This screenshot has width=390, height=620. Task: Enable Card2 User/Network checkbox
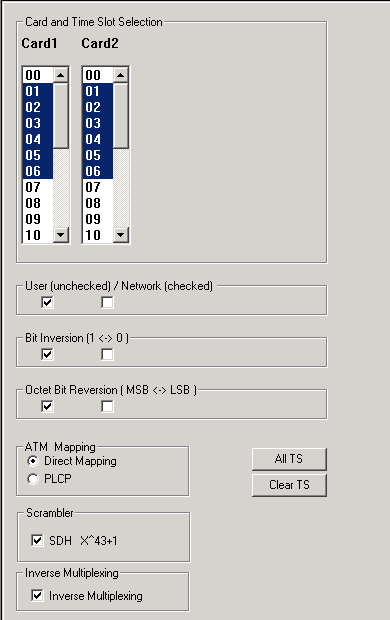tap(107, 302)
